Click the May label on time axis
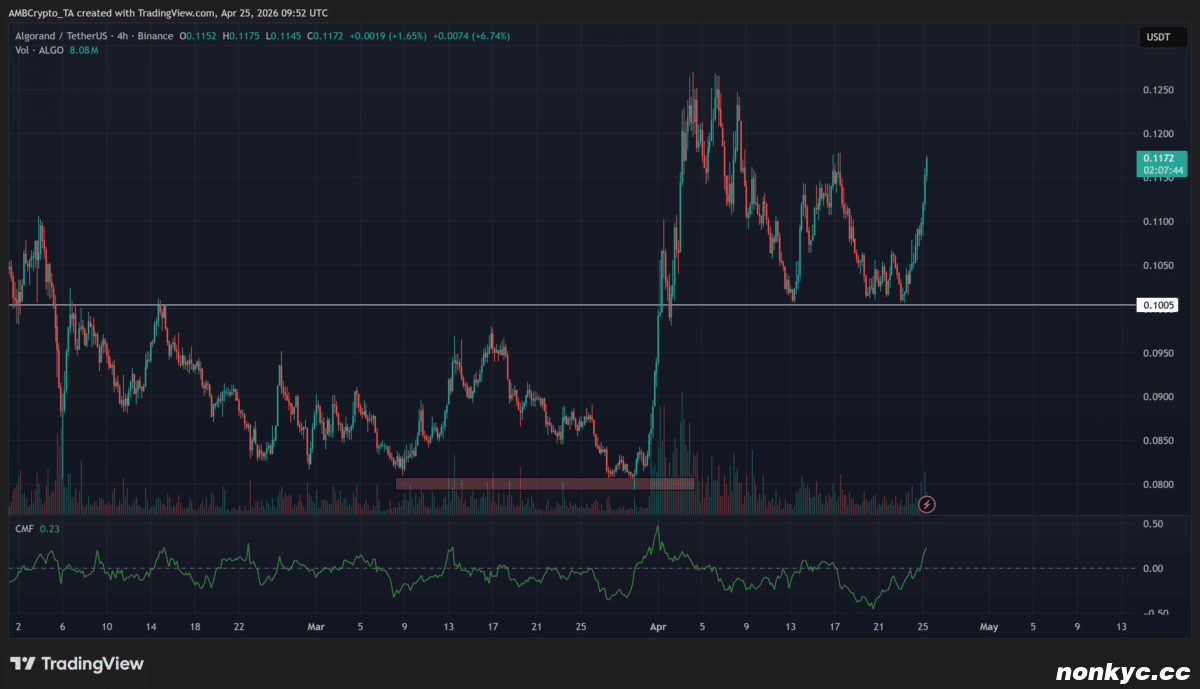 click(x=989, y=628)
